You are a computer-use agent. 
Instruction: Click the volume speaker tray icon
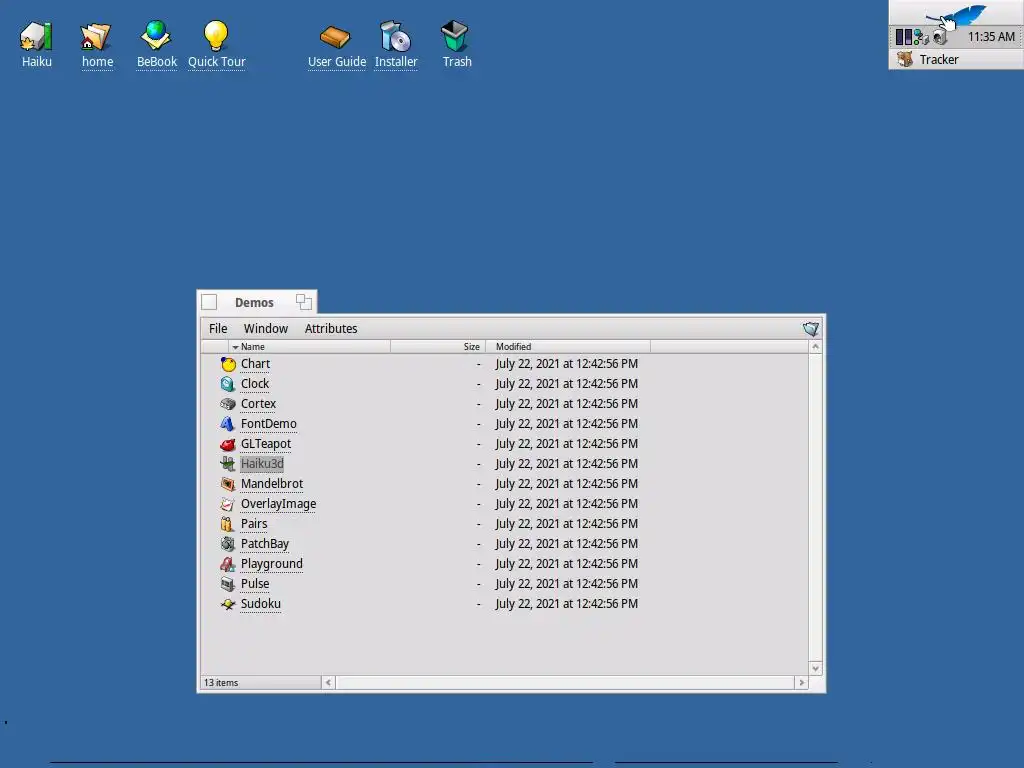[x=940, y=37]
